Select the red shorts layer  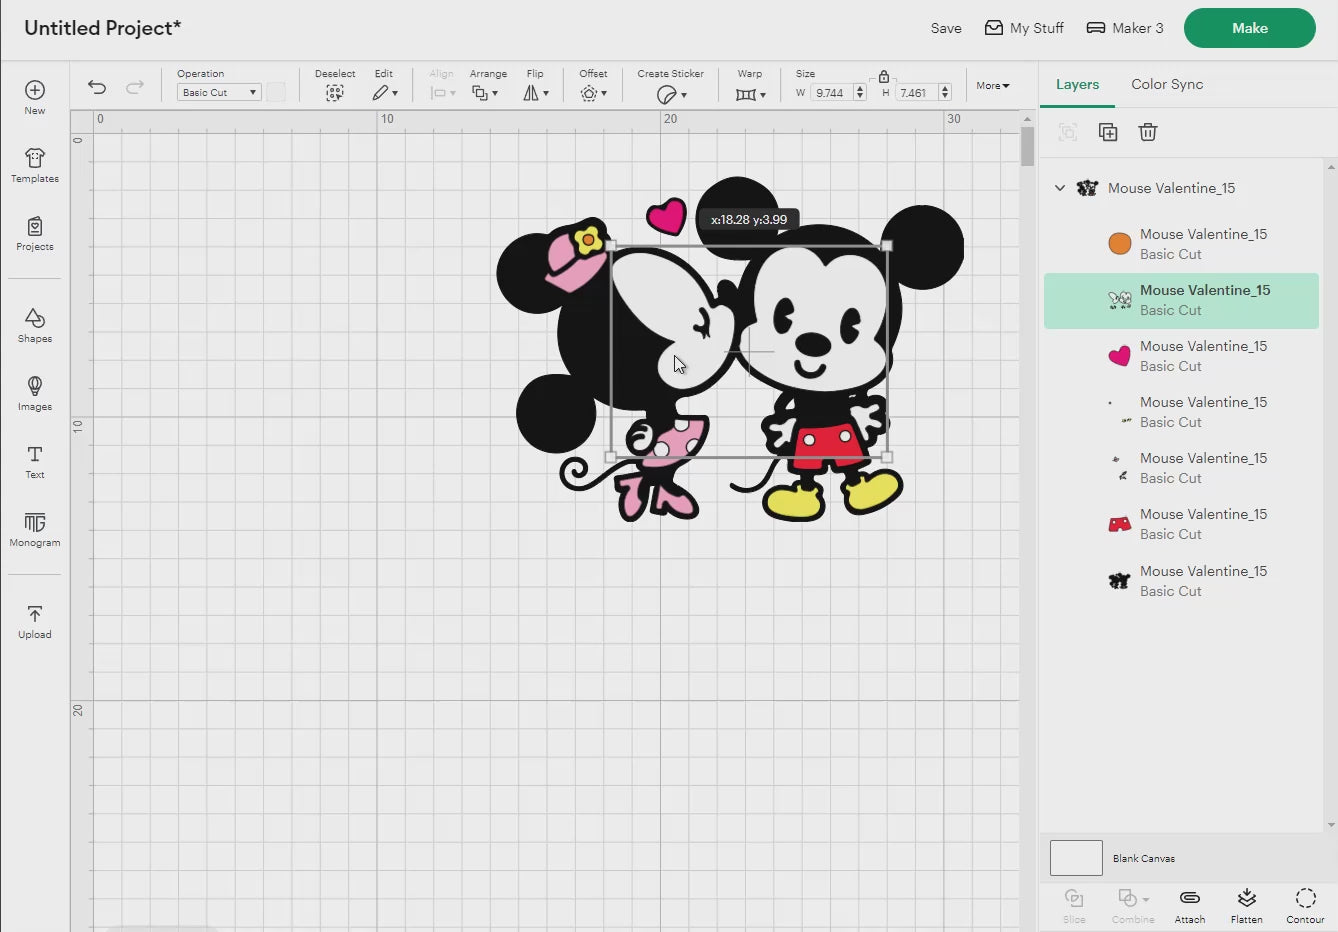tap(1181, 524)
